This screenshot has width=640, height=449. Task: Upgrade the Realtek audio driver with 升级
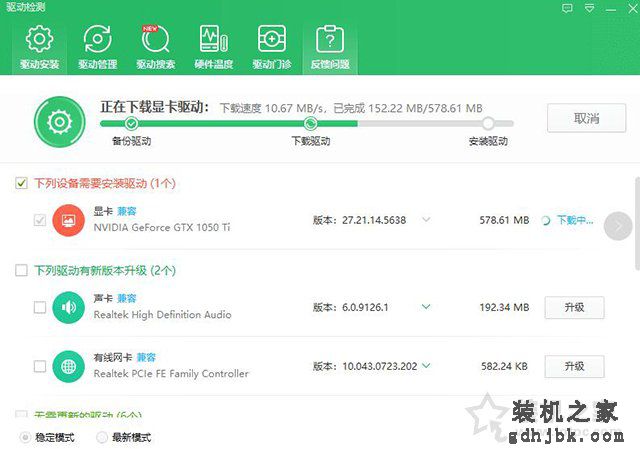pyautogui.click(x=574, y=307)
